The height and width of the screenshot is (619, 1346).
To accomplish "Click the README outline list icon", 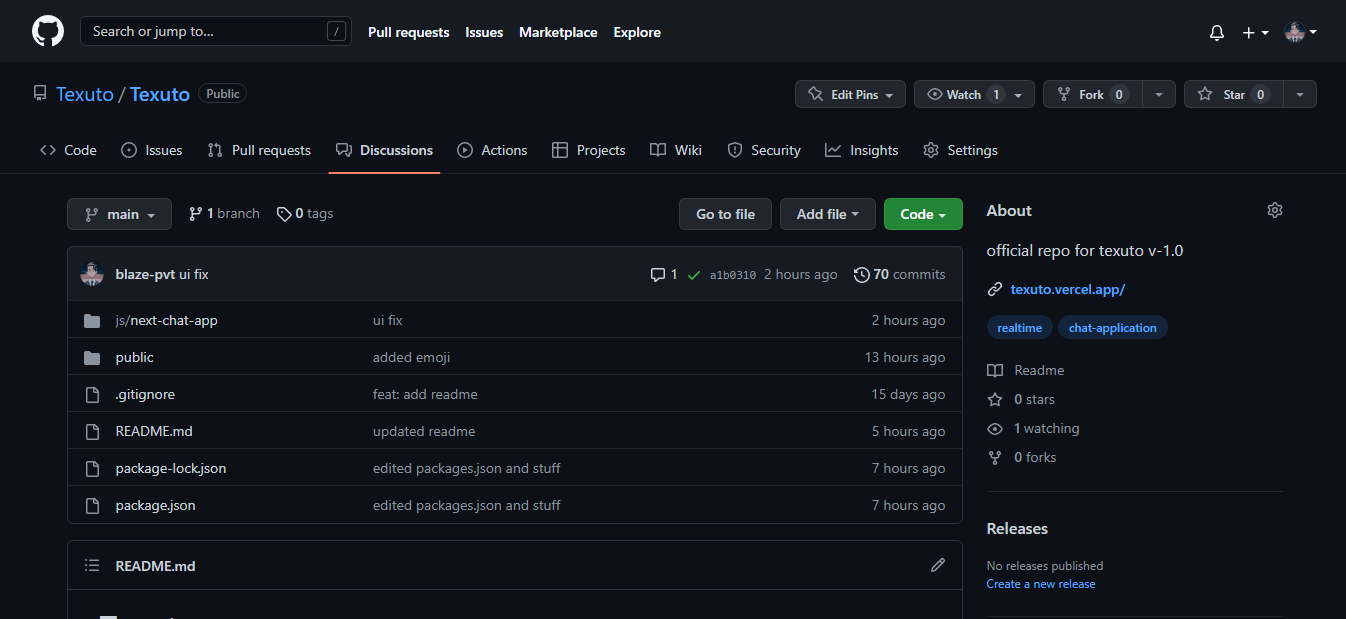I will tap(92, 566).
